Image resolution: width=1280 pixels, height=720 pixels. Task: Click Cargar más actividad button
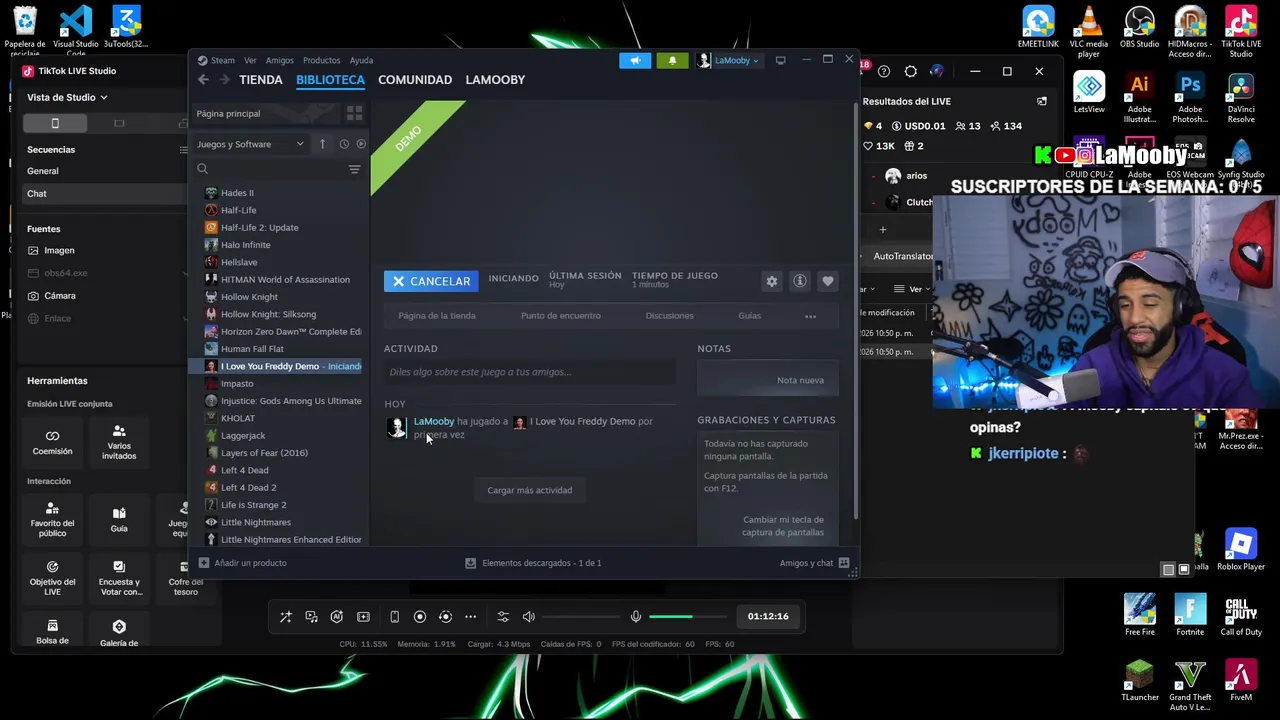point(529,490)
